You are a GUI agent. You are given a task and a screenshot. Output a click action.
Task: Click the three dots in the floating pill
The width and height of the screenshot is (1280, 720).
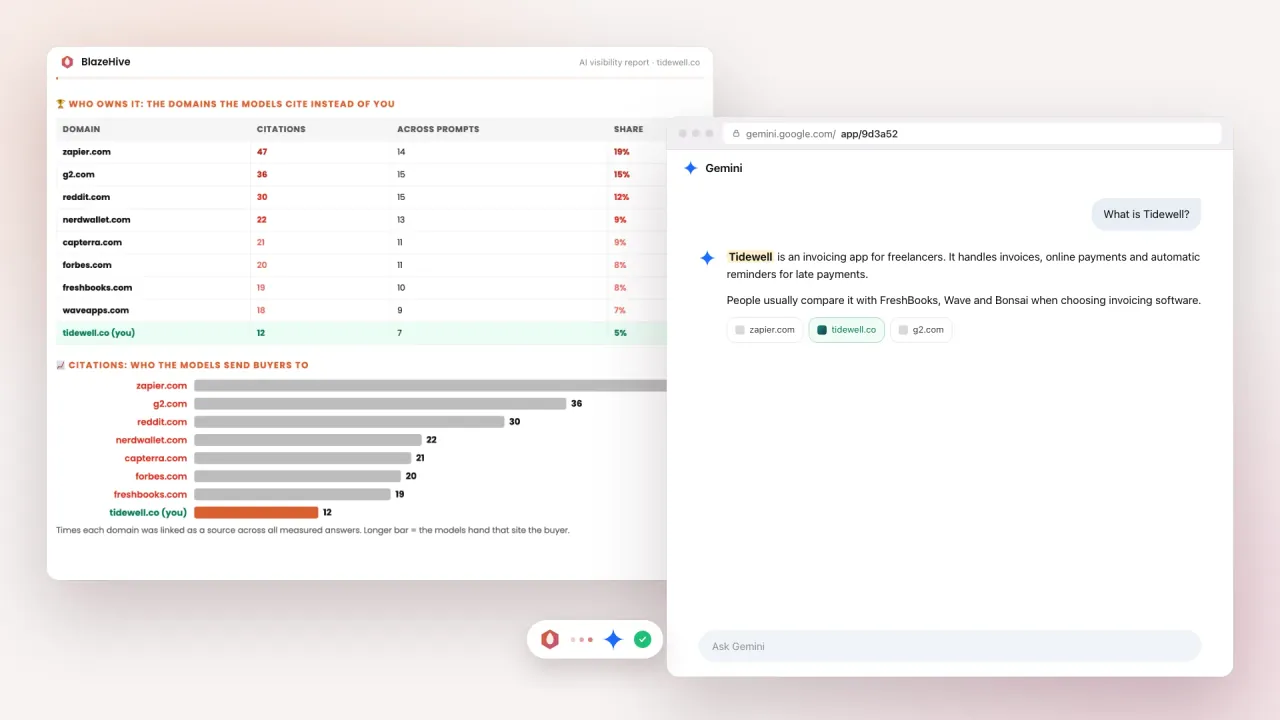[x=582, y=639]
